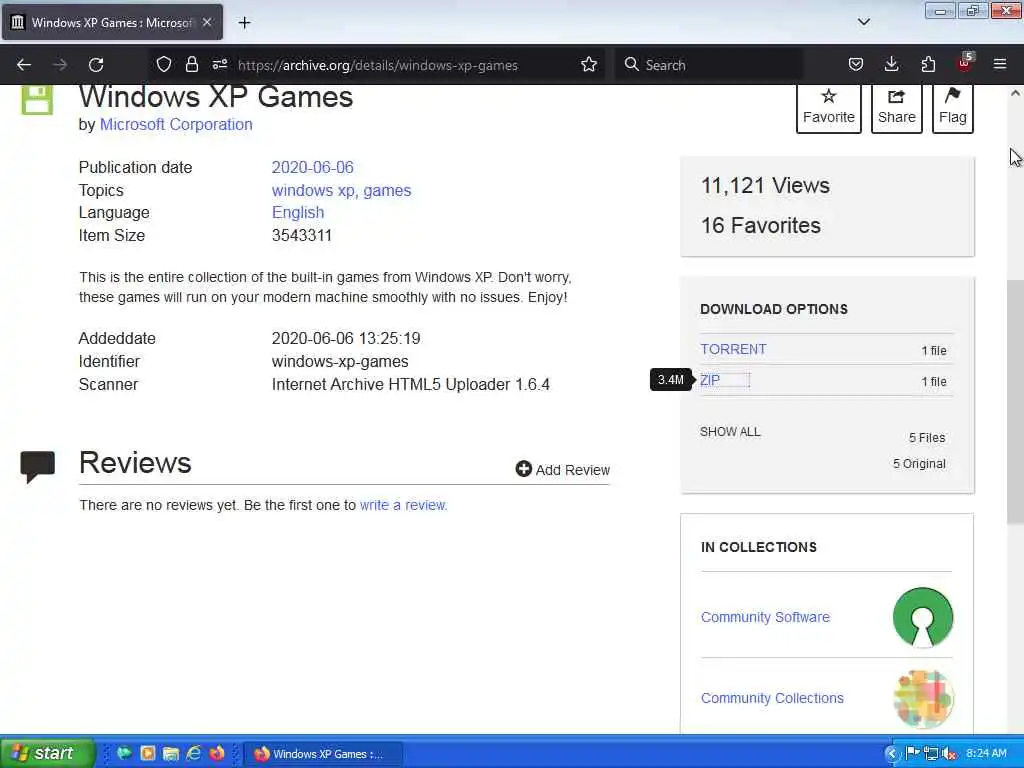The width and height of the screenshot is (1024, 768).
Task: Click the forward navigation arrow
Action: pyautogui.click(x=60, y=65)
